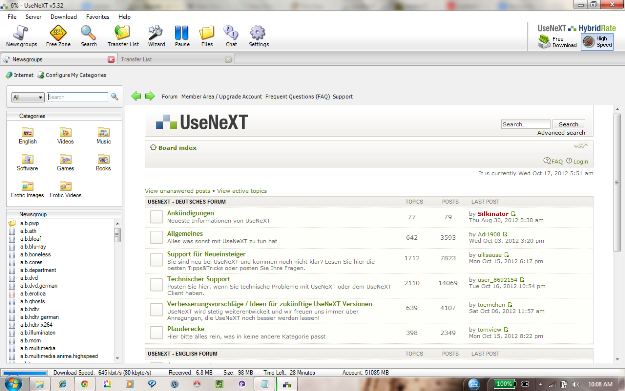This screenshot has width=625, height=391.
Task: Open Internet Explorer from the taskbar
Action: (62, 384)
